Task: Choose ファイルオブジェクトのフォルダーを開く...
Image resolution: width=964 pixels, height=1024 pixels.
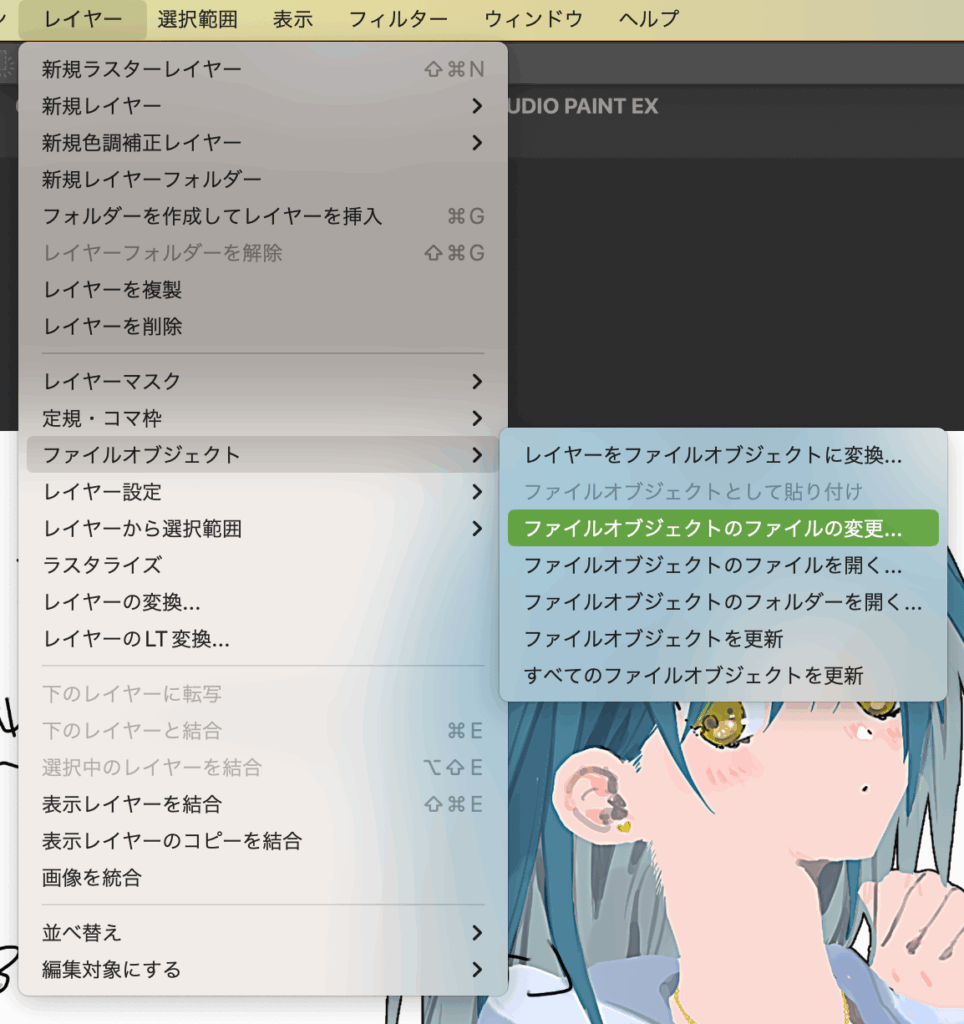Action: click(x=723, y=601)
